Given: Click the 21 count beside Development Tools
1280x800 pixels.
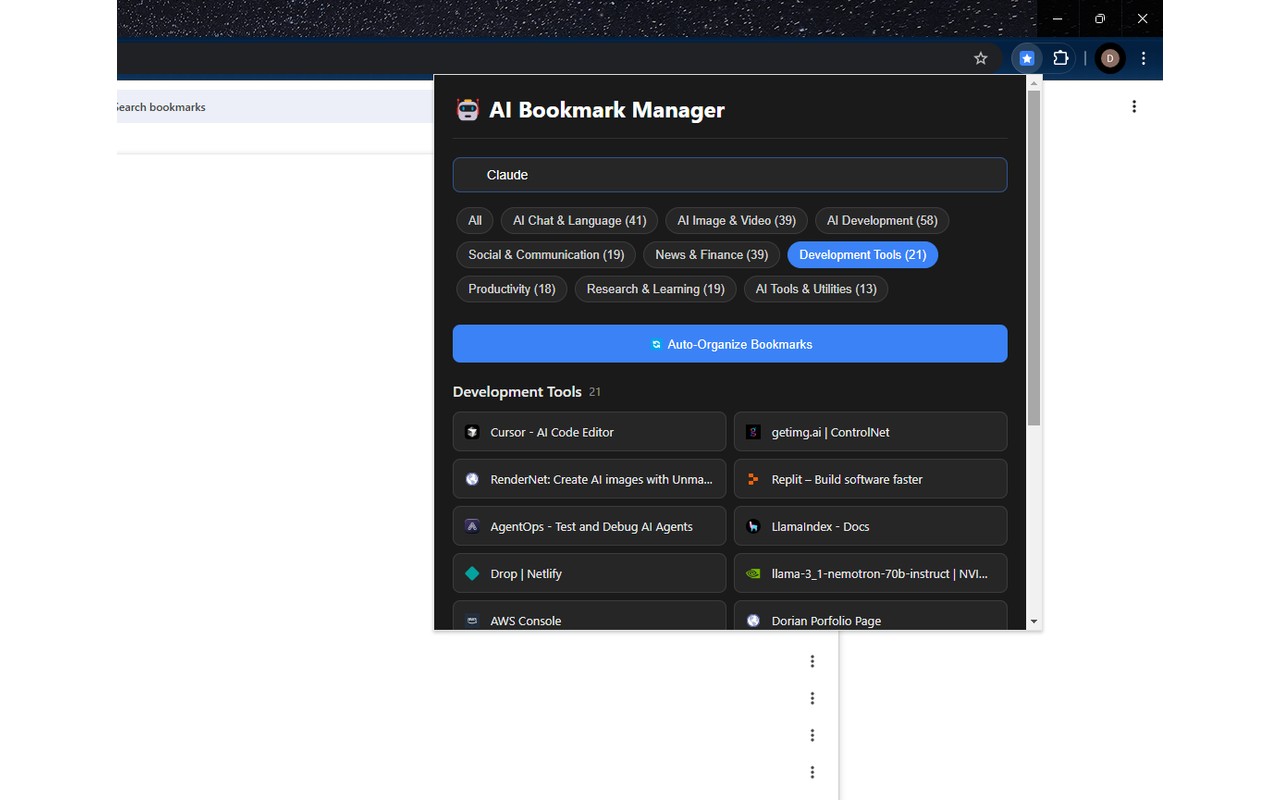Looking at the screenshot, I should point(595,392).
